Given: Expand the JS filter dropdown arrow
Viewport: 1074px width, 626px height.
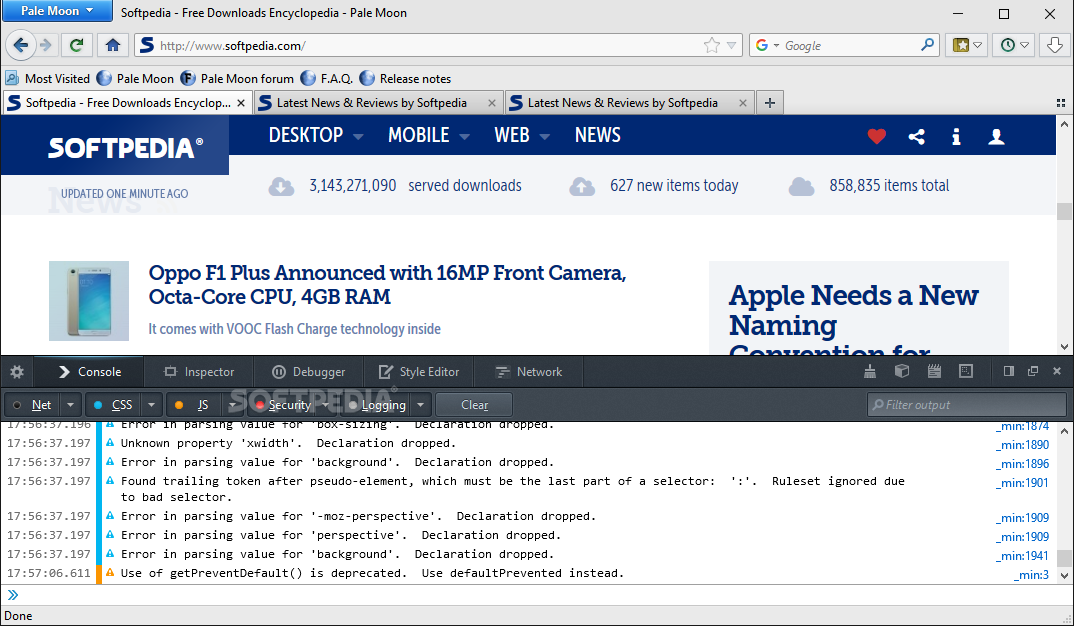Looking at the screenshot, I should (233, 405).
